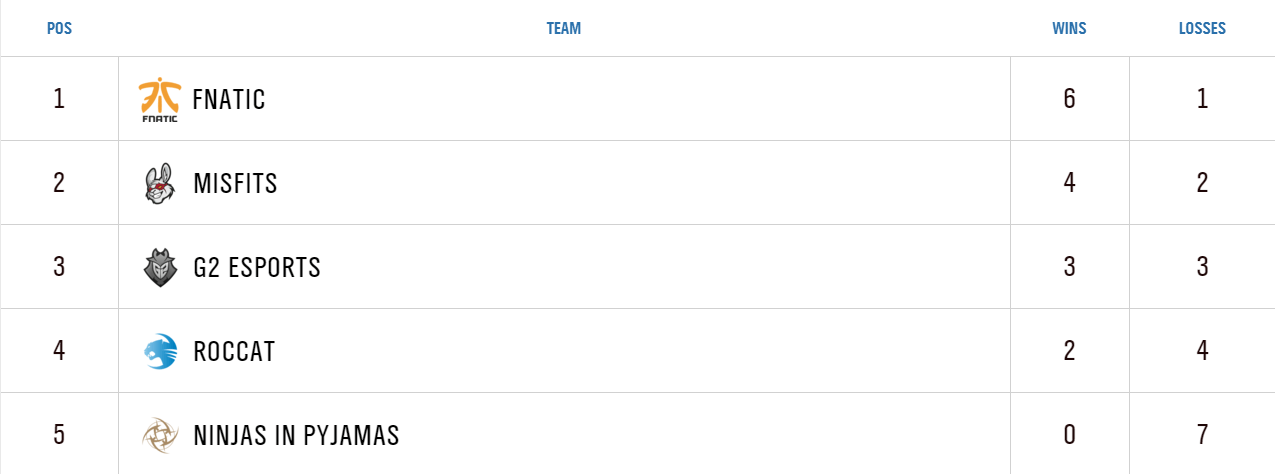Click position number 1 in the table

[x=59, y=99]
